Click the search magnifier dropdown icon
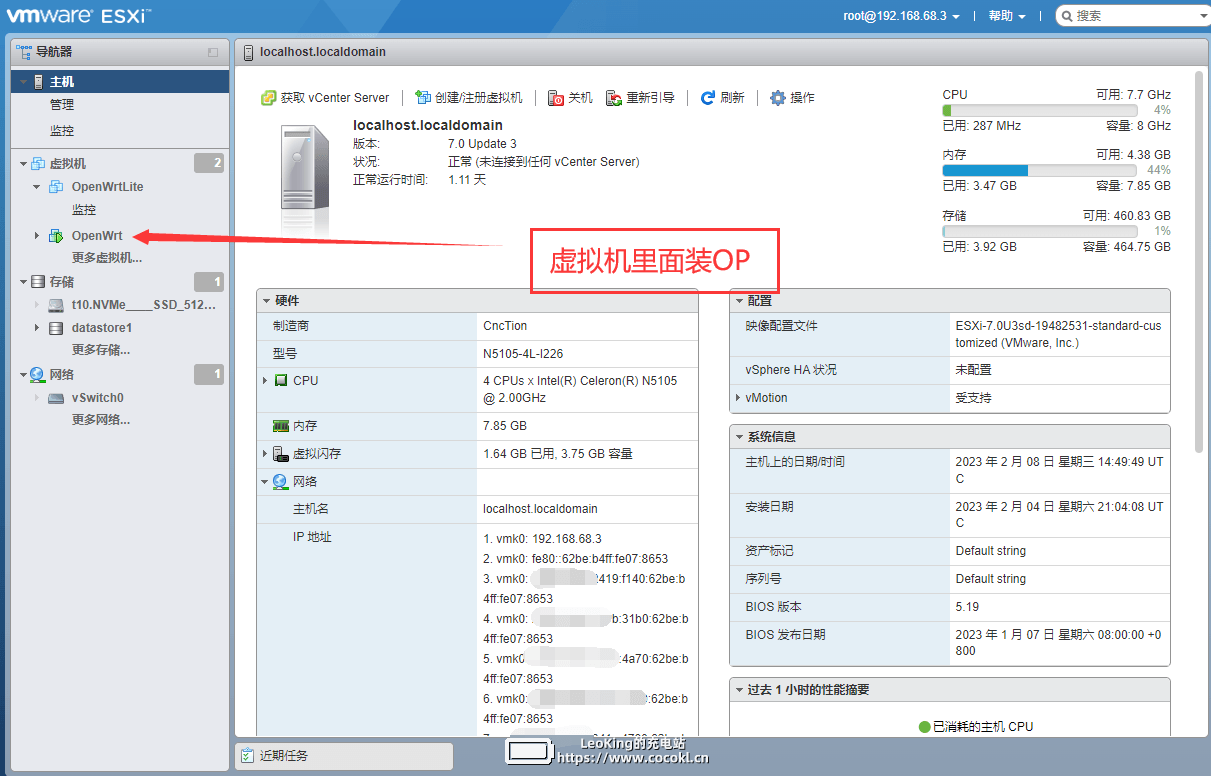This screenshot has width=1211, height=776. coord(1066,16)
